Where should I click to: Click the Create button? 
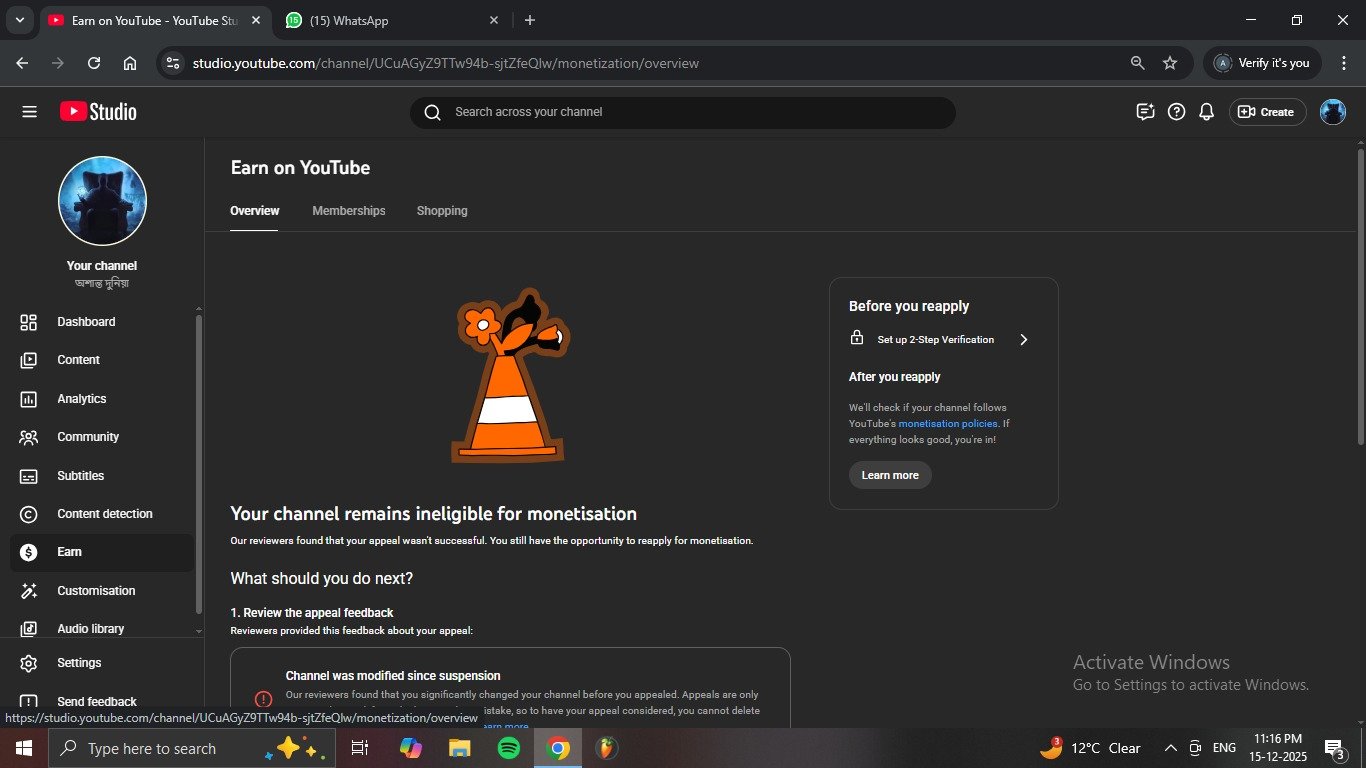(1266, 112)
